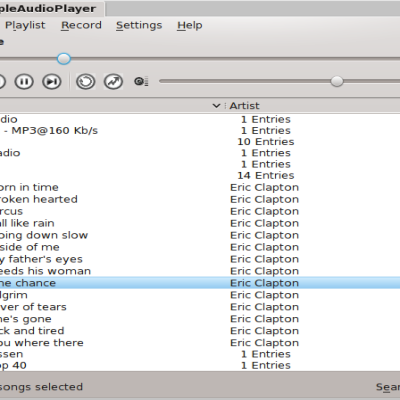Select the song 'orn in time'

(200, 187)
